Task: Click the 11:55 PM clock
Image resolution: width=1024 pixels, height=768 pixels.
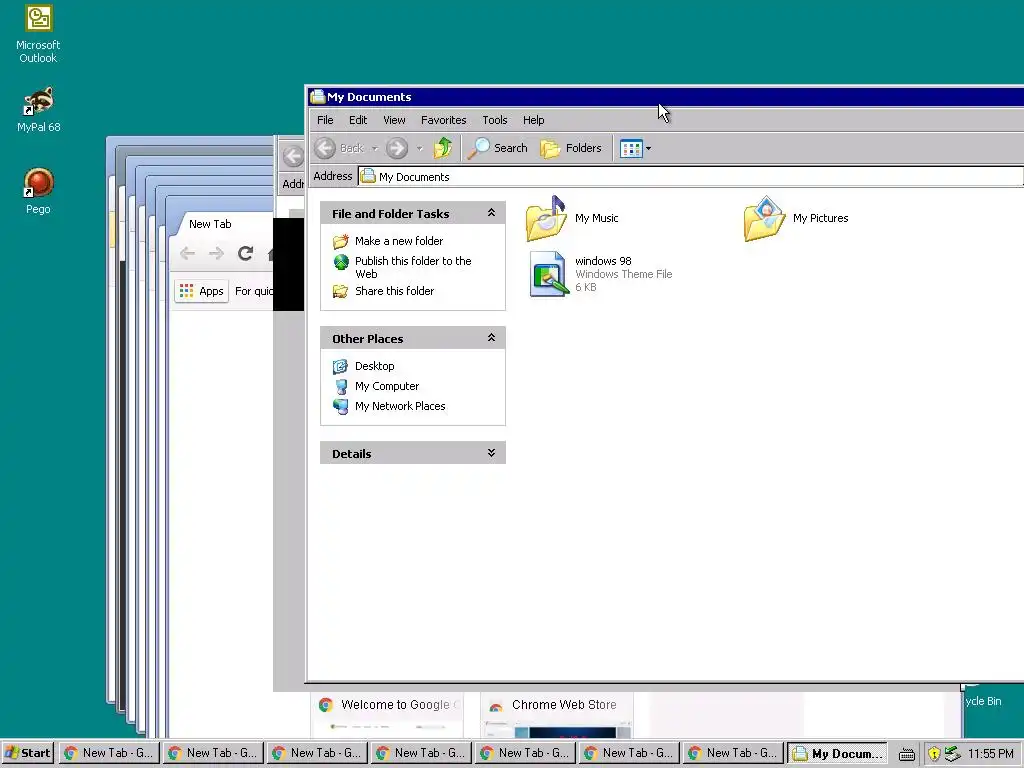Action: [991, 754]
